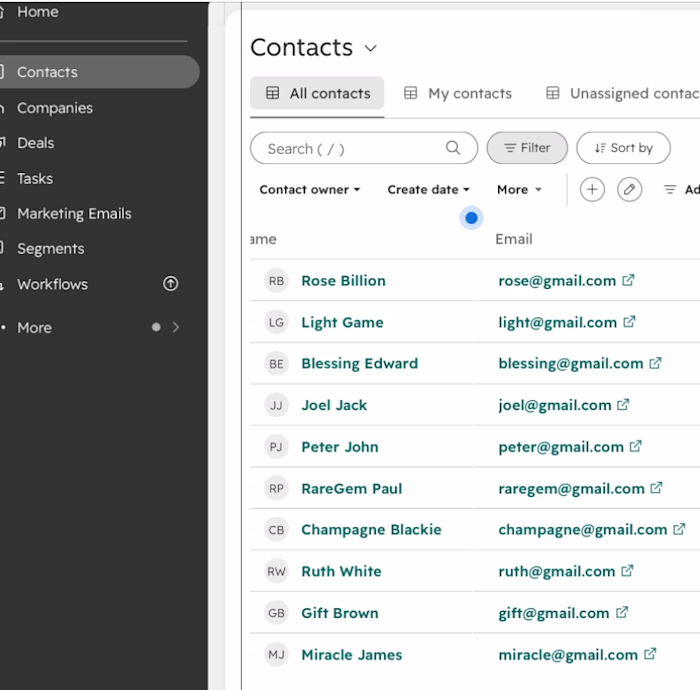Open the Blessing Edward contact record
This screenshot has height=690, width=700.
click(x=360, y=364)
